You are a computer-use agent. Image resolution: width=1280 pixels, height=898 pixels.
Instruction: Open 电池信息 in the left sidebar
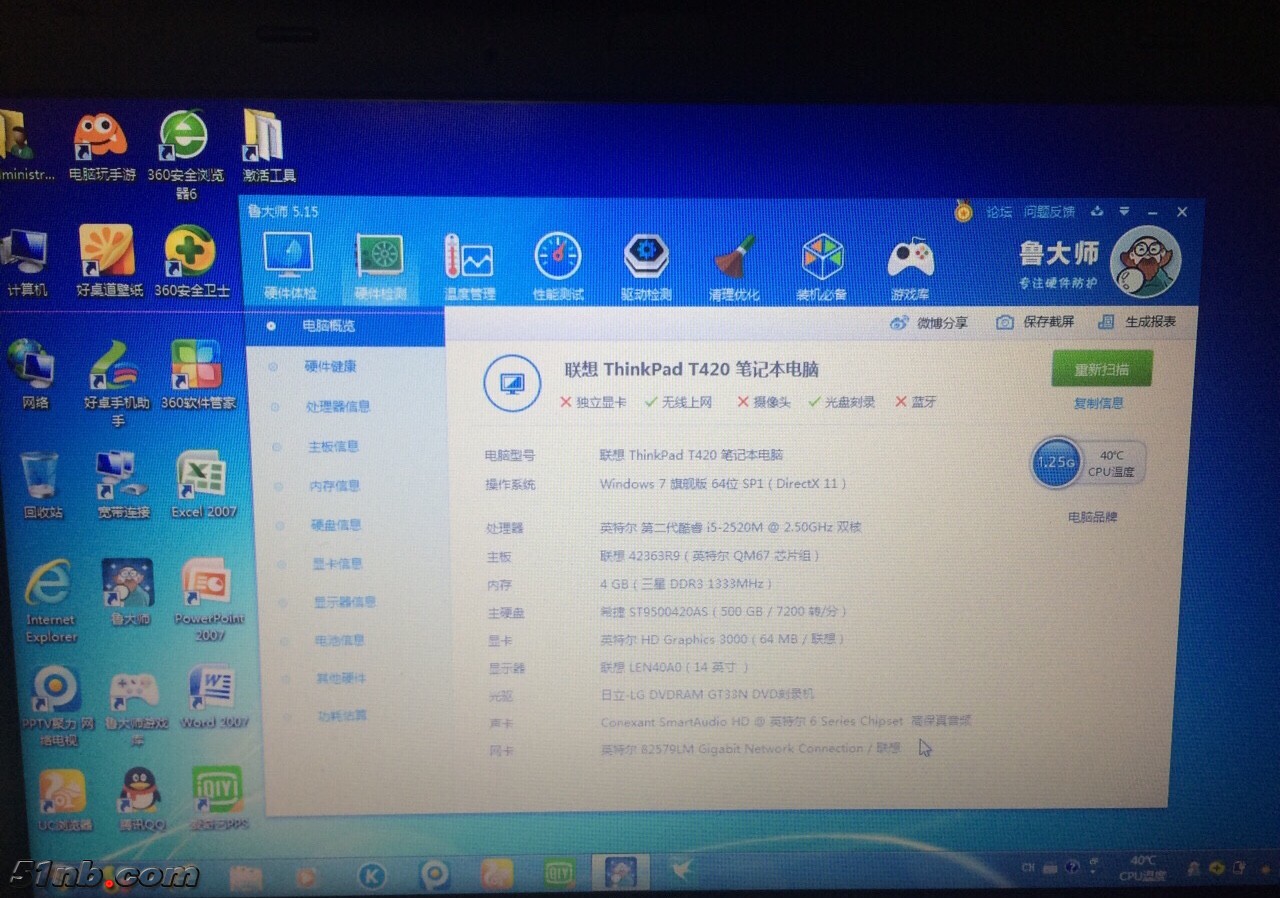339,640
